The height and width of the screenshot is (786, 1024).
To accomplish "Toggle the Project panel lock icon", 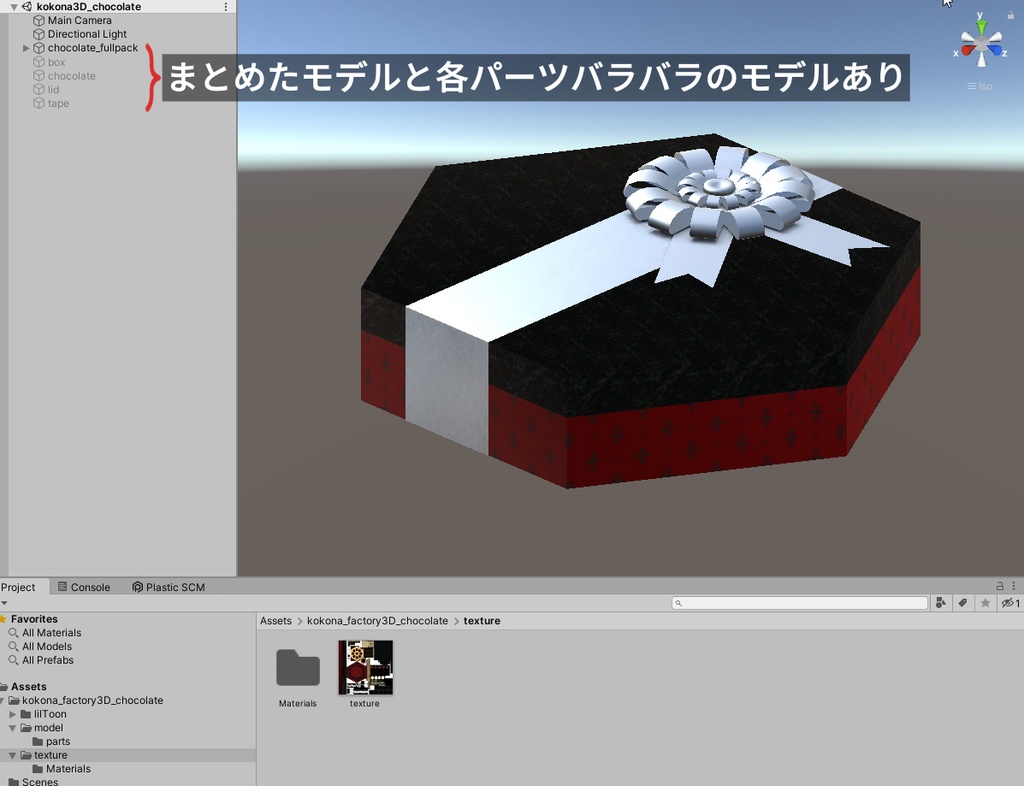I will point(1000,586).
